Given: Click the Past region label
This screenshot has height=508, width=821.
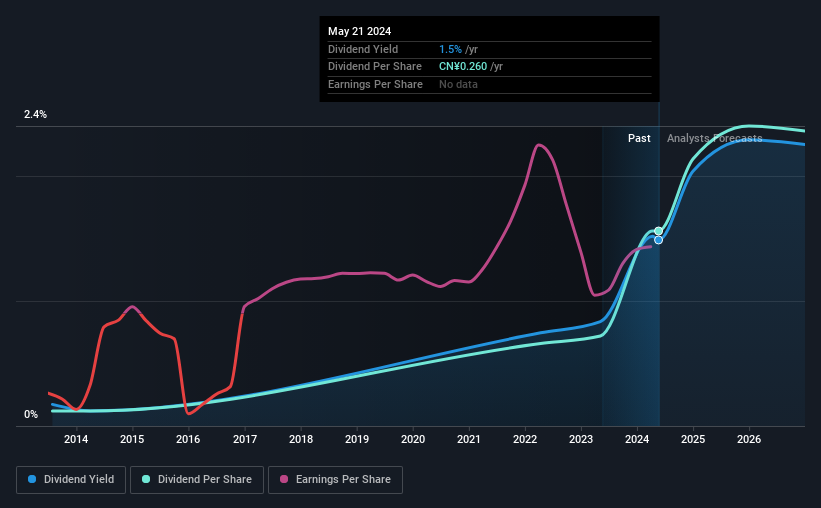Looking at the screenshot, I should point(639,138).
